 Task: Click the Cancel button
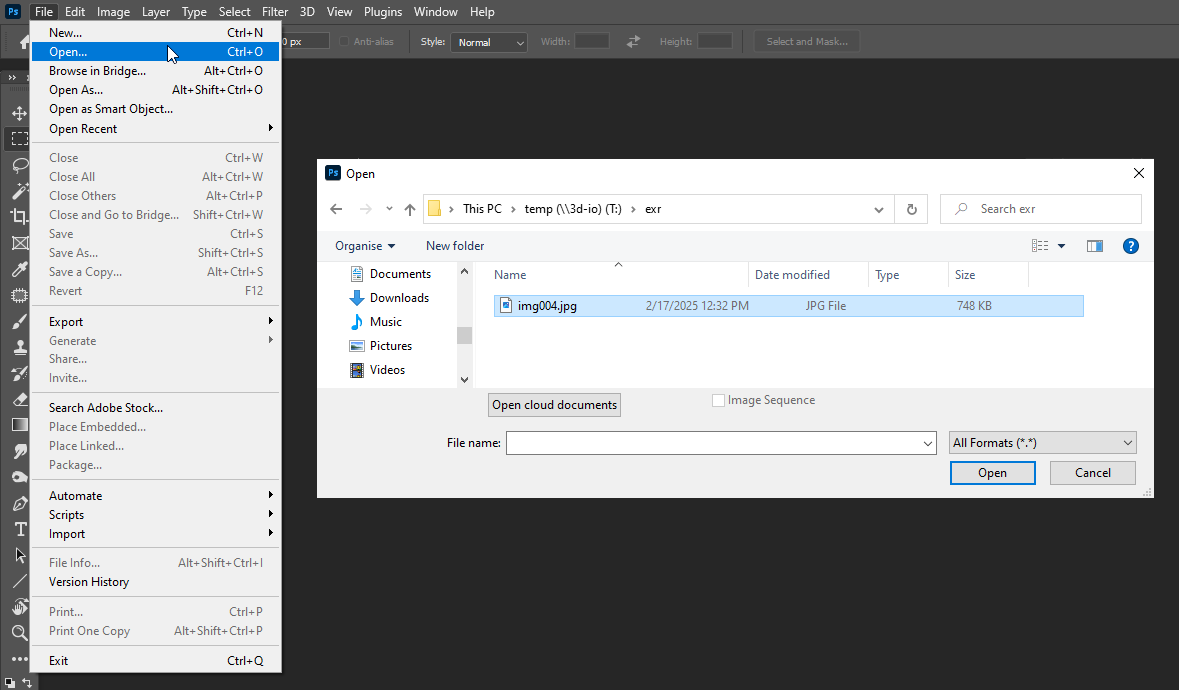(1093, 473)
